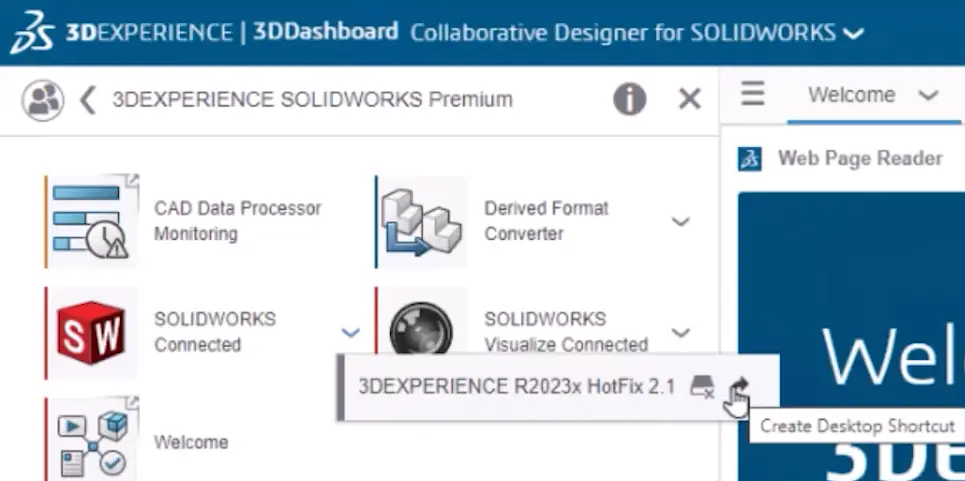Click the 3DS compass logo in header

tap(32, 33)
